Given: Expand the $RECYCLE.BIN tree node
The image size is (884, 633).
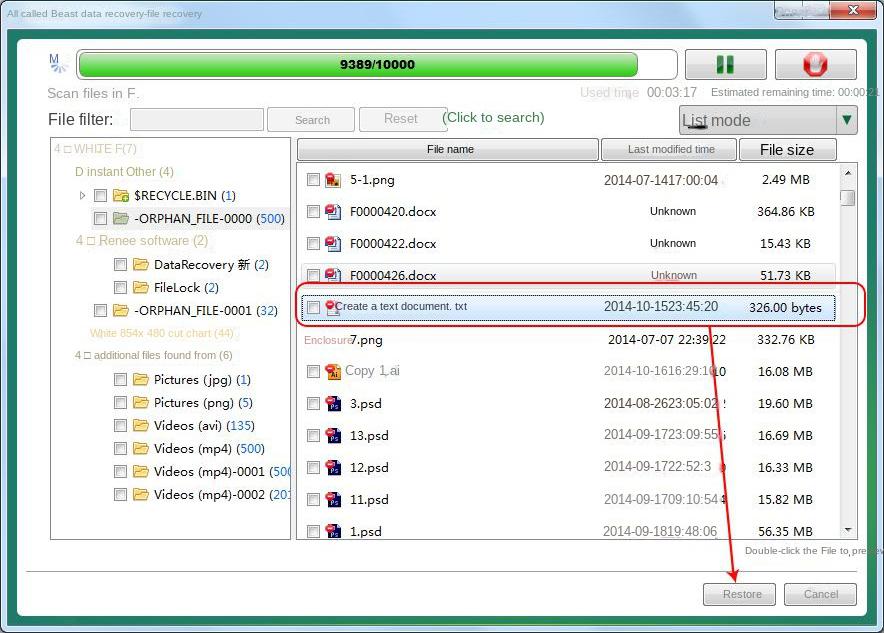Looking at the screenshot, I should (84, 196).
